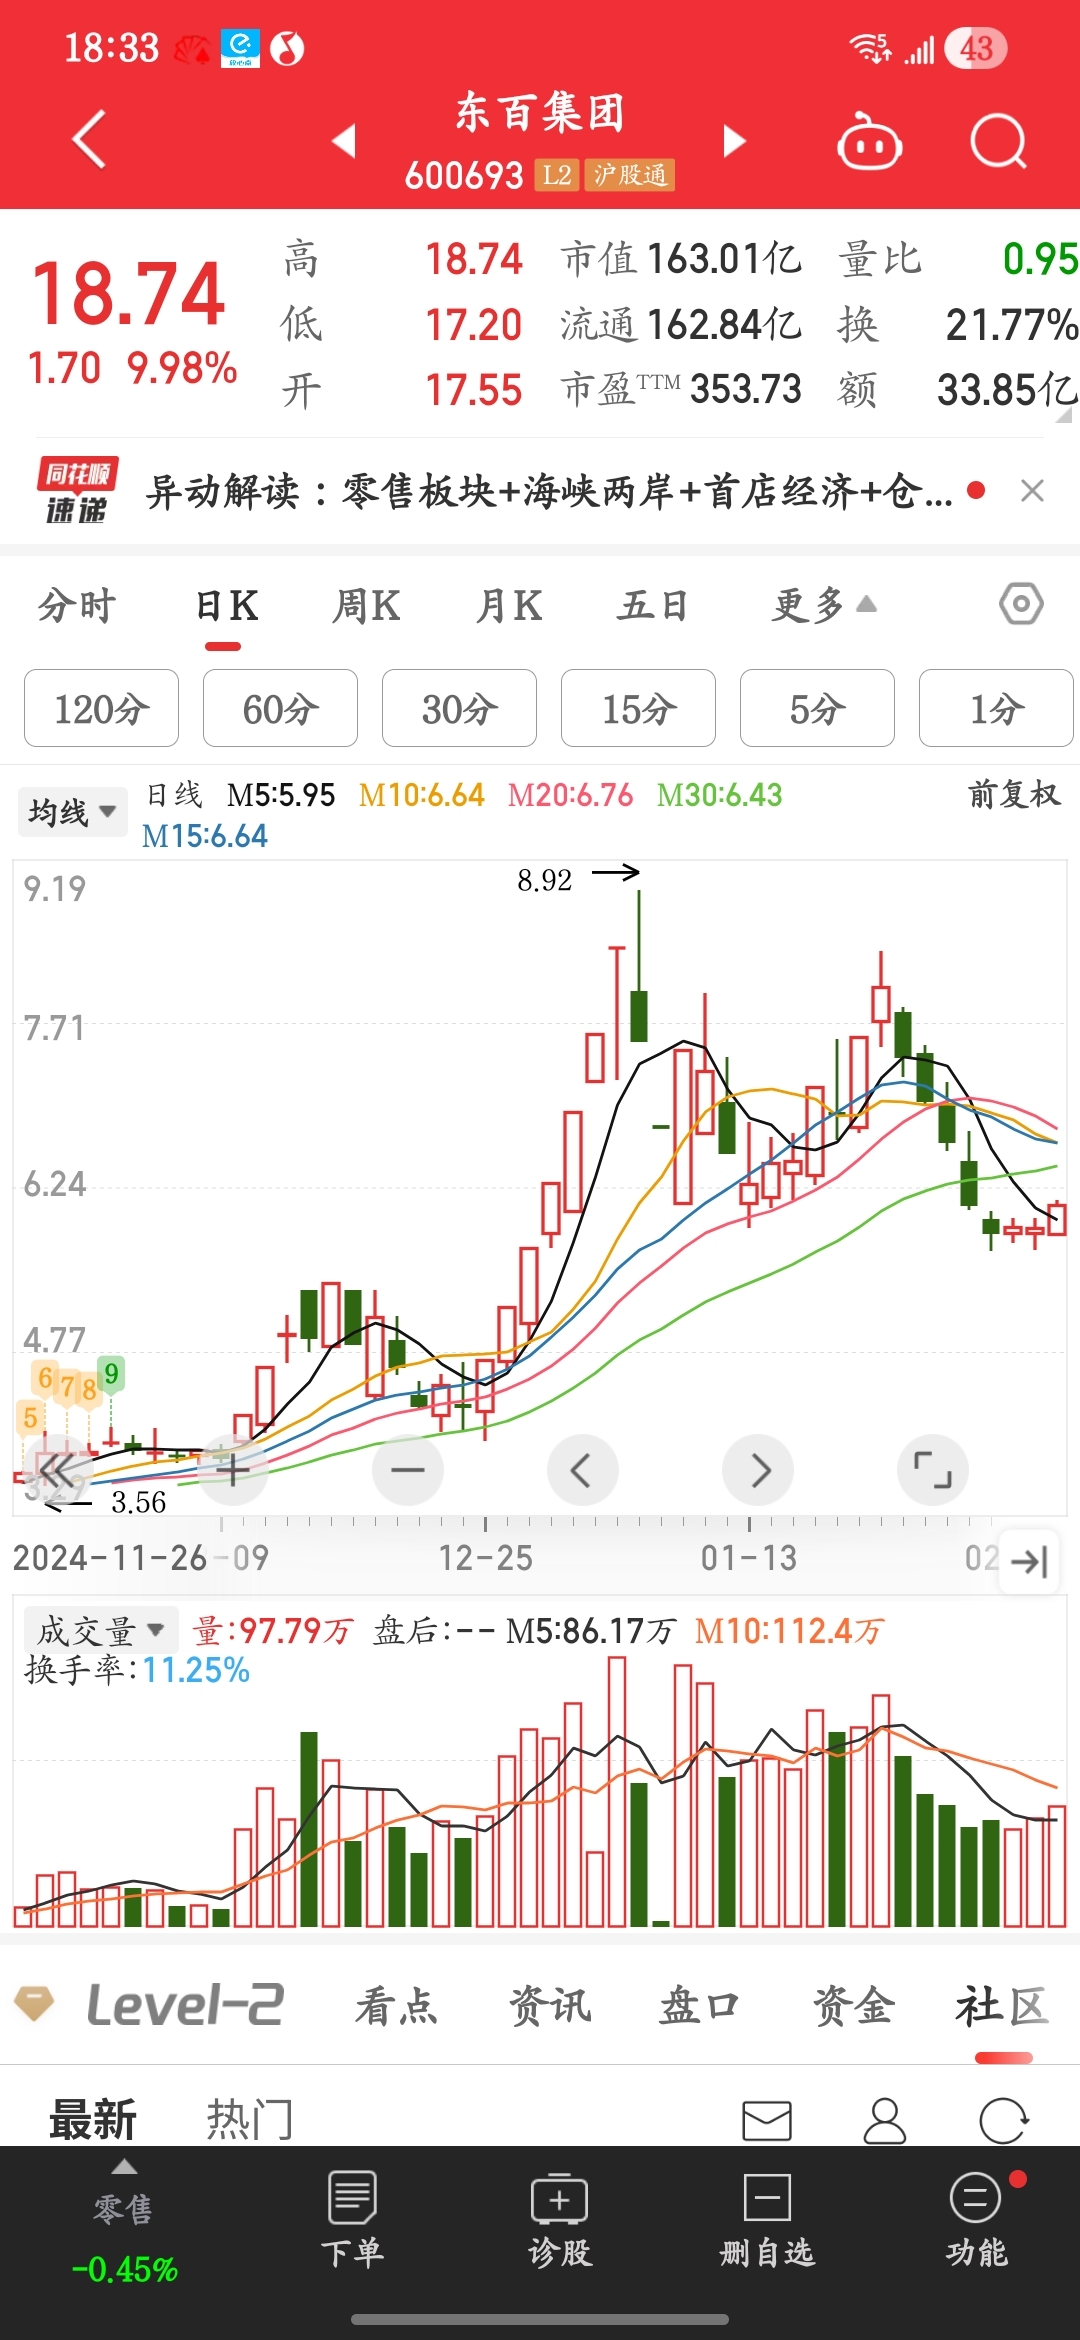This screenshot has height=2340, width=1080.
Task: Open the 异动解读 news headline
Action: pyautogui.click(x=548, y=491)
